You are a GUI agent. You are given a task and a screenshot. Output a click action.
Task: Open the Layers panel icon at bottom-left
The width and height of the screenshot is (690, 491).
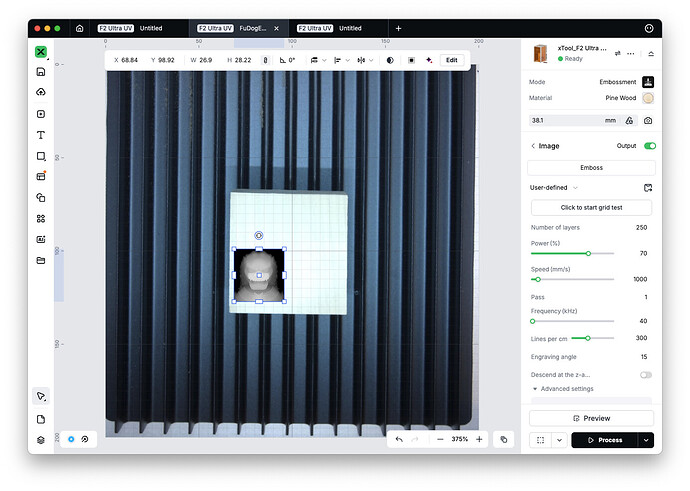pos(41,439)
